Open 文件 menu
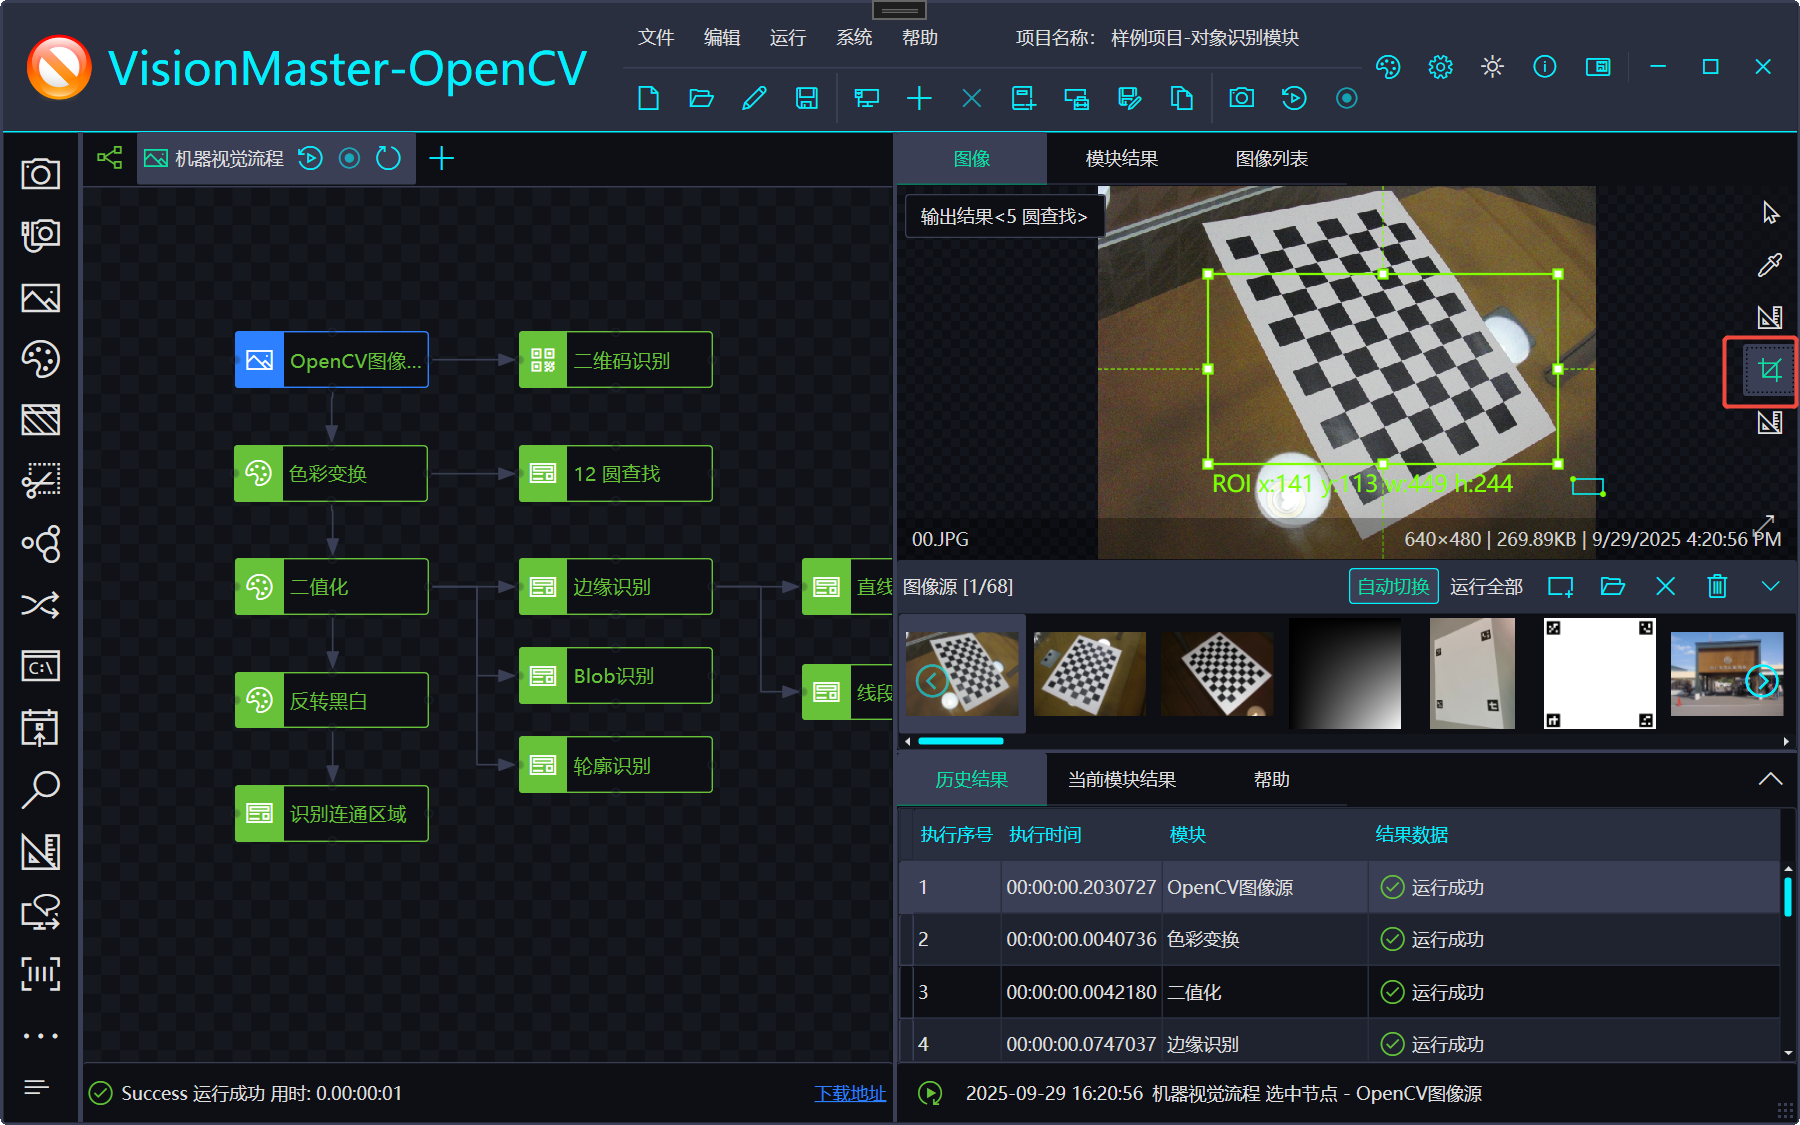The height and width of the screenshot is (1125, 1800). (656, 38)
